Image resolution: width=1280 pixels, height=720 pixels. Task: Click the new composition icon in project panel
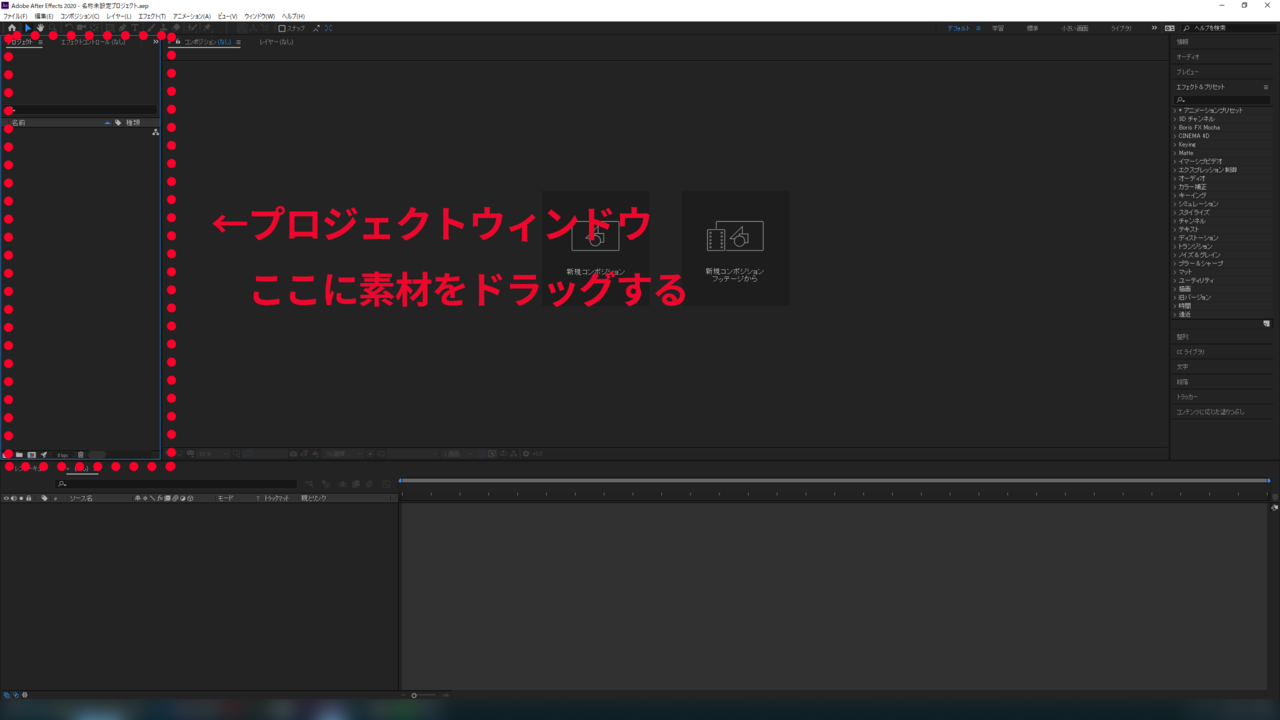(x=32, y=455)
